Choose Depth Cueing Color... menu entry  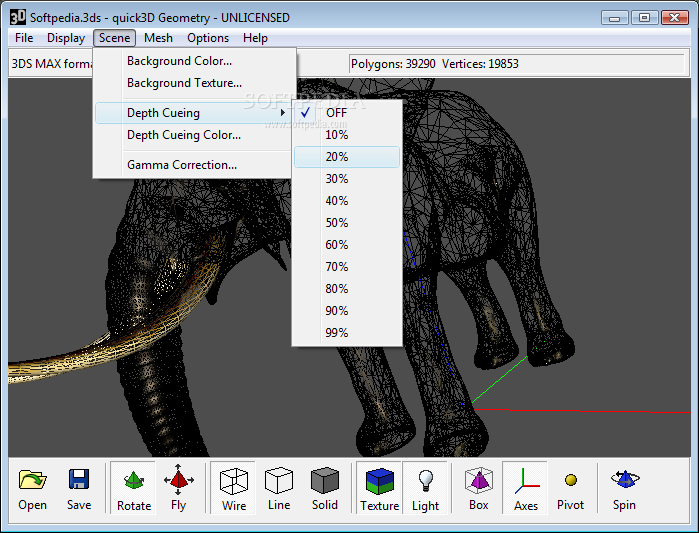(194, 135)
